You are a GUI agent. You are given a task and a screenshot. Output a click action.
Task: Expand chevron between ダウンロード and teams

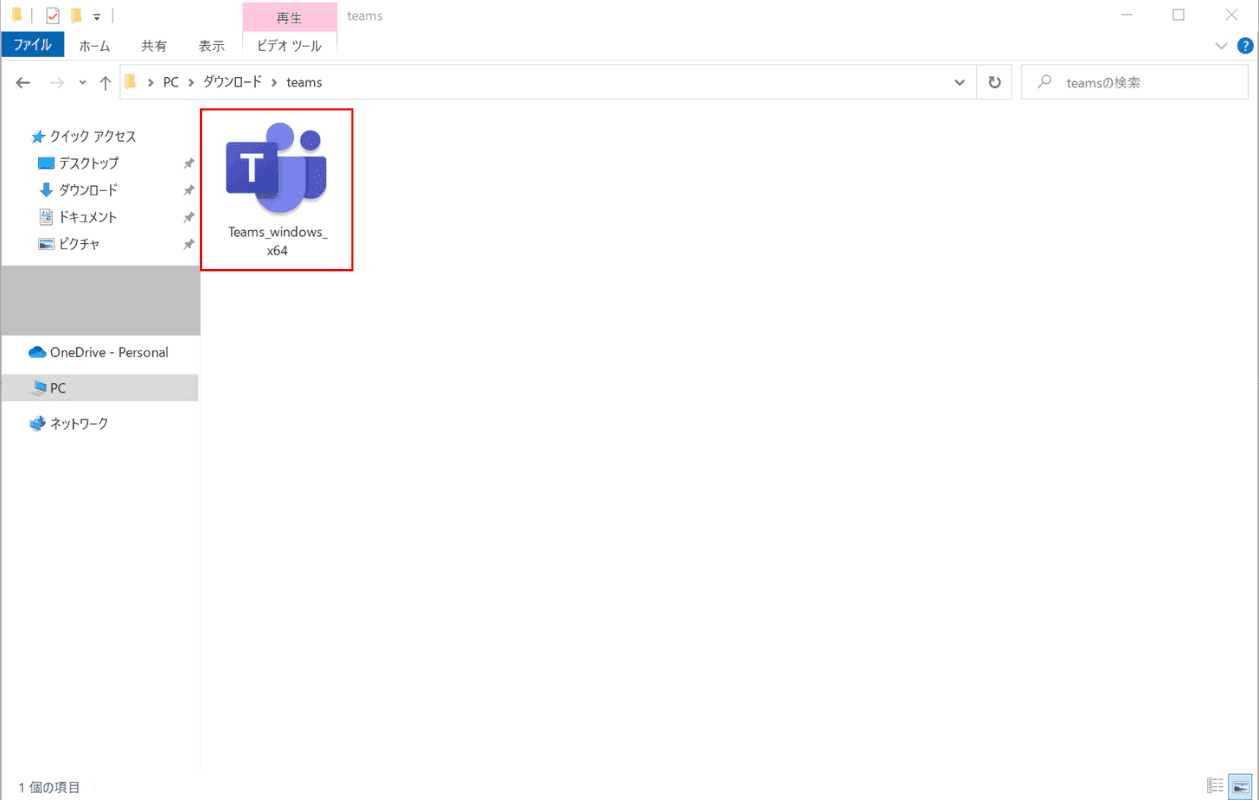tap(273, 83)
